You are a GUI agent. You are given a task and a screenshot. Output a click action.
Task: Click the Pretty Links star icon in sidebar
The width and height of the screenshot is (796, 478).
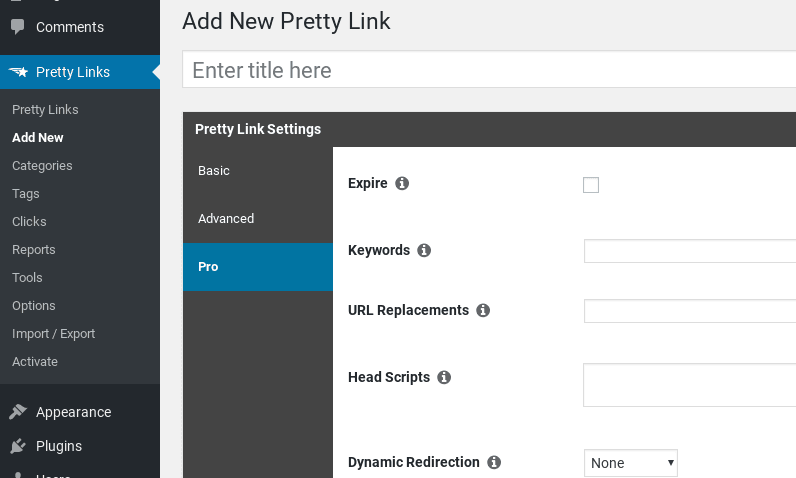click(x=18, y=72)
